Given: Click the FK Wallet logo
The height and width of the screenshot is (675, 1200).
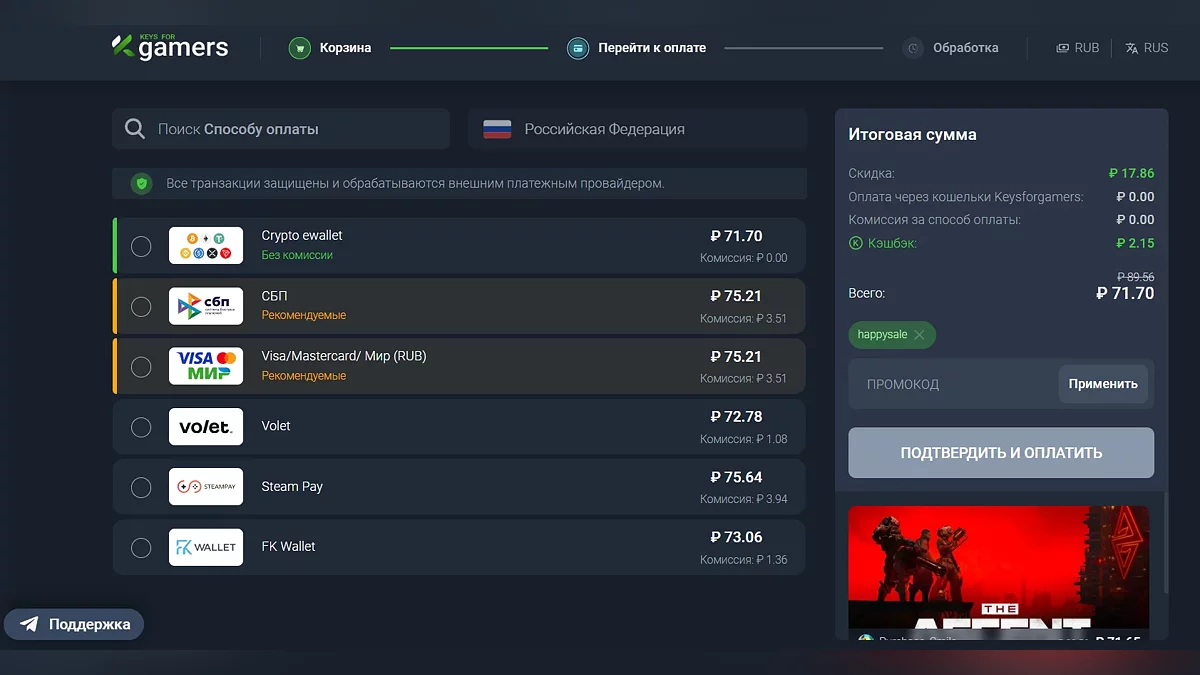Looking at the screenshot, I should 206,547.
